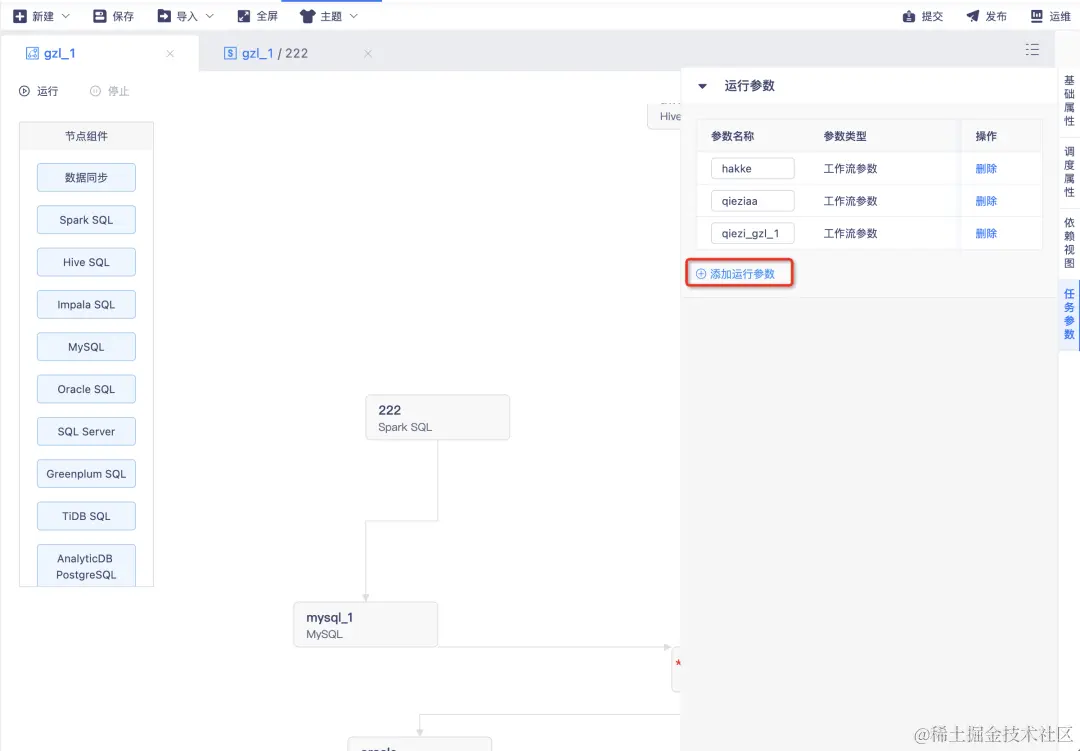Select the Hive SQL node component

86,263
